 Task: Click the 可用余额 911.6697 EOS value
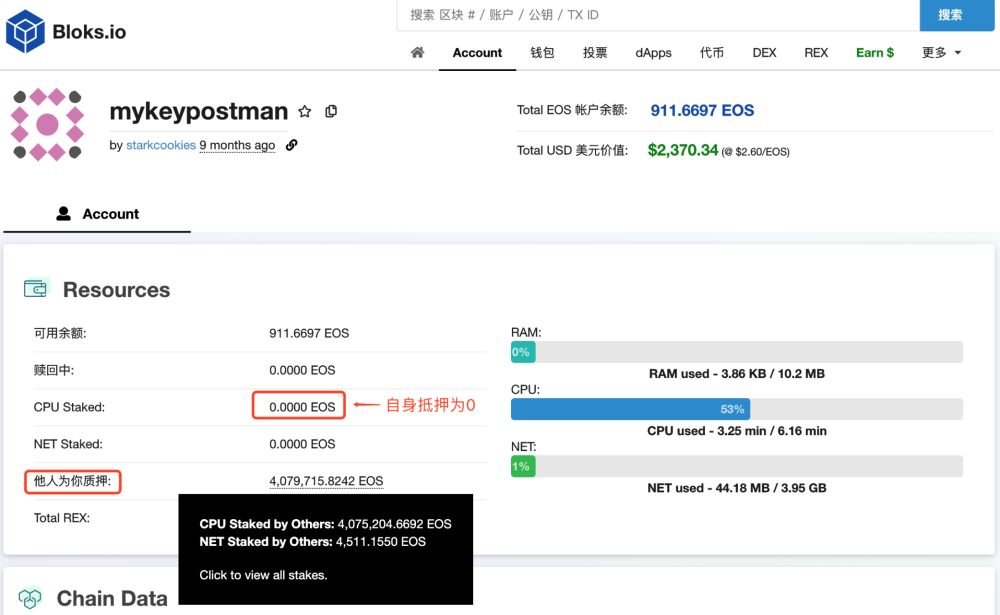point(309,333)
